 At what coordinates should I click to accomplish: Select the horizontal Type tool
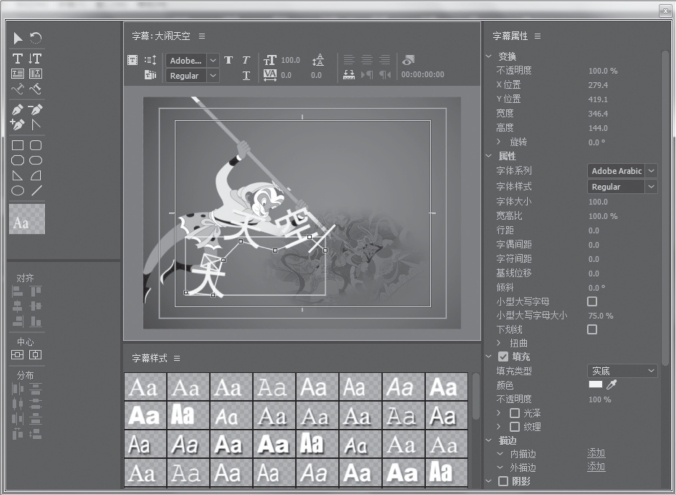17,58
